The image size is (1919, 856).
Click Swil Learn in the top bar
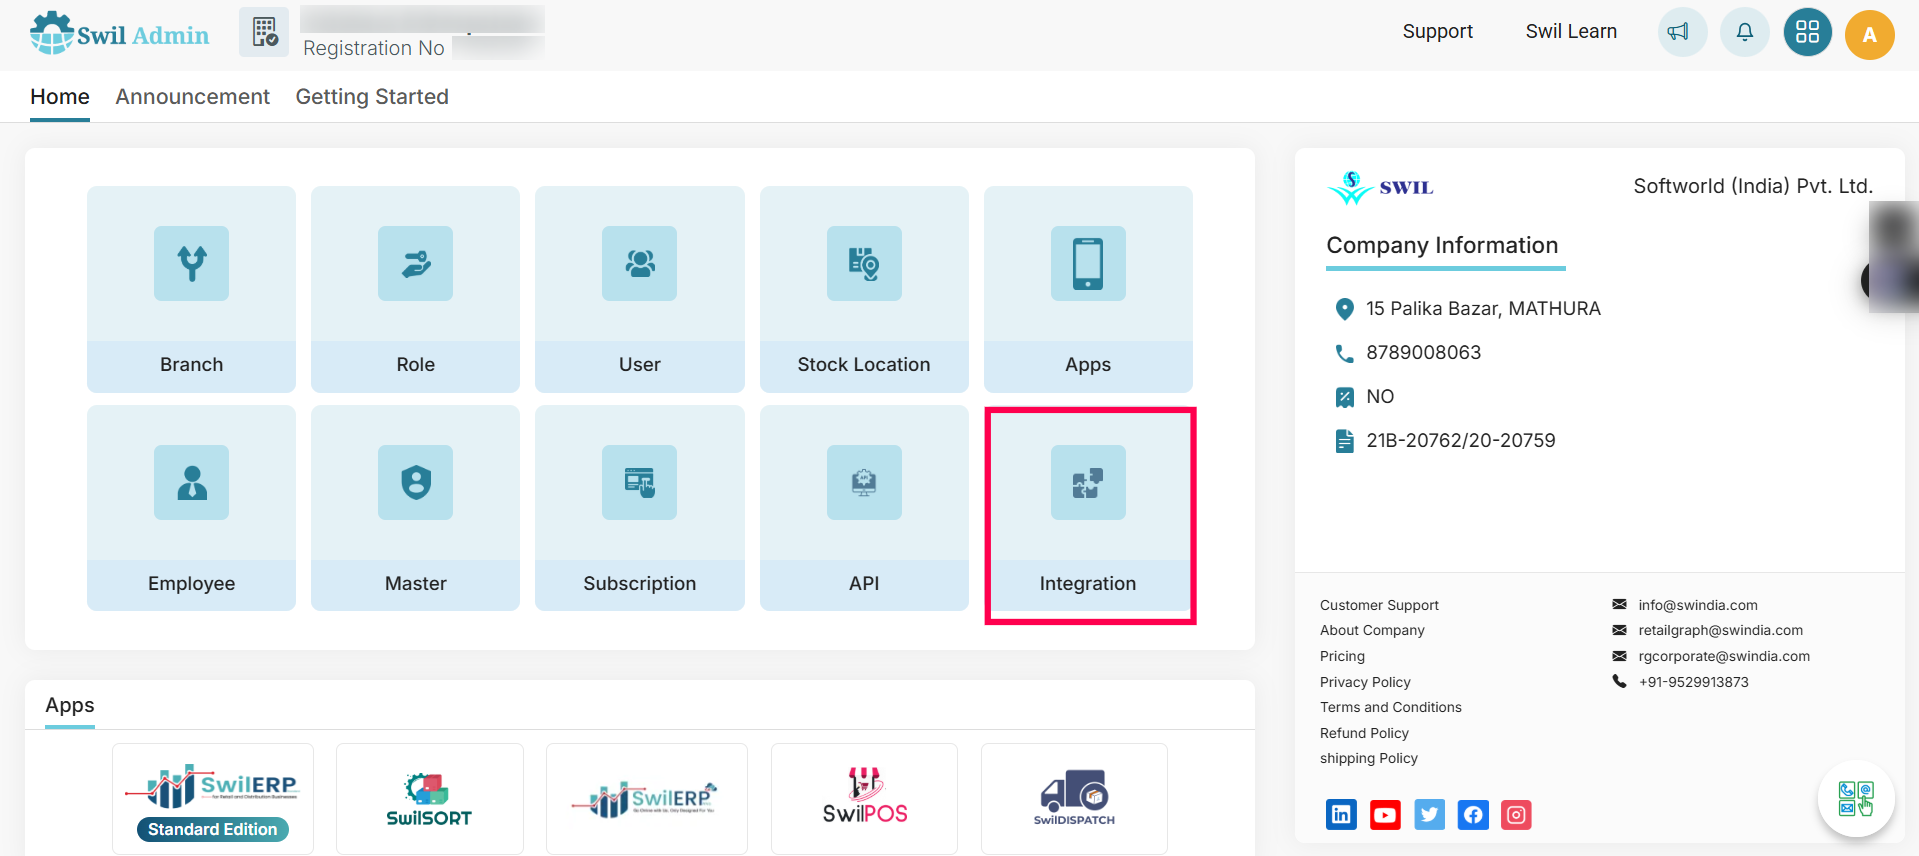pyautogui.click(x=1571, y=31)
